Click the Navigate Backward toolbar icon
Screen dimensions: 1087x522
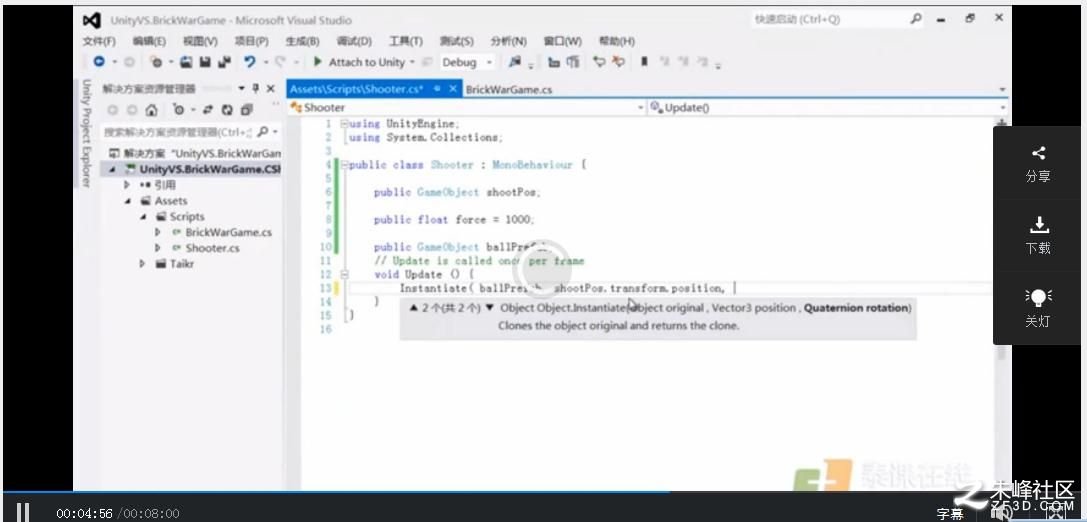(x=99, y=62)
